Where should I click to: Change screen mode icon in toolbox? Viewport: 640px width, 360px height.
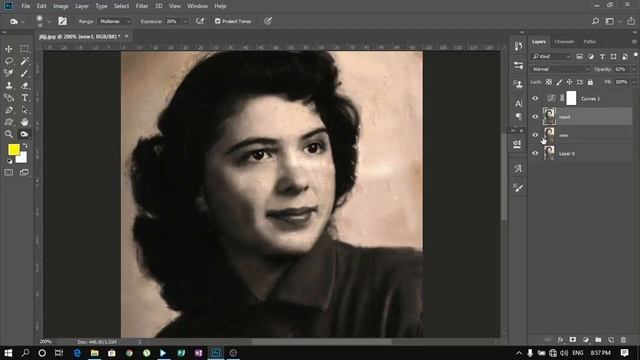(x=24, y=173)
